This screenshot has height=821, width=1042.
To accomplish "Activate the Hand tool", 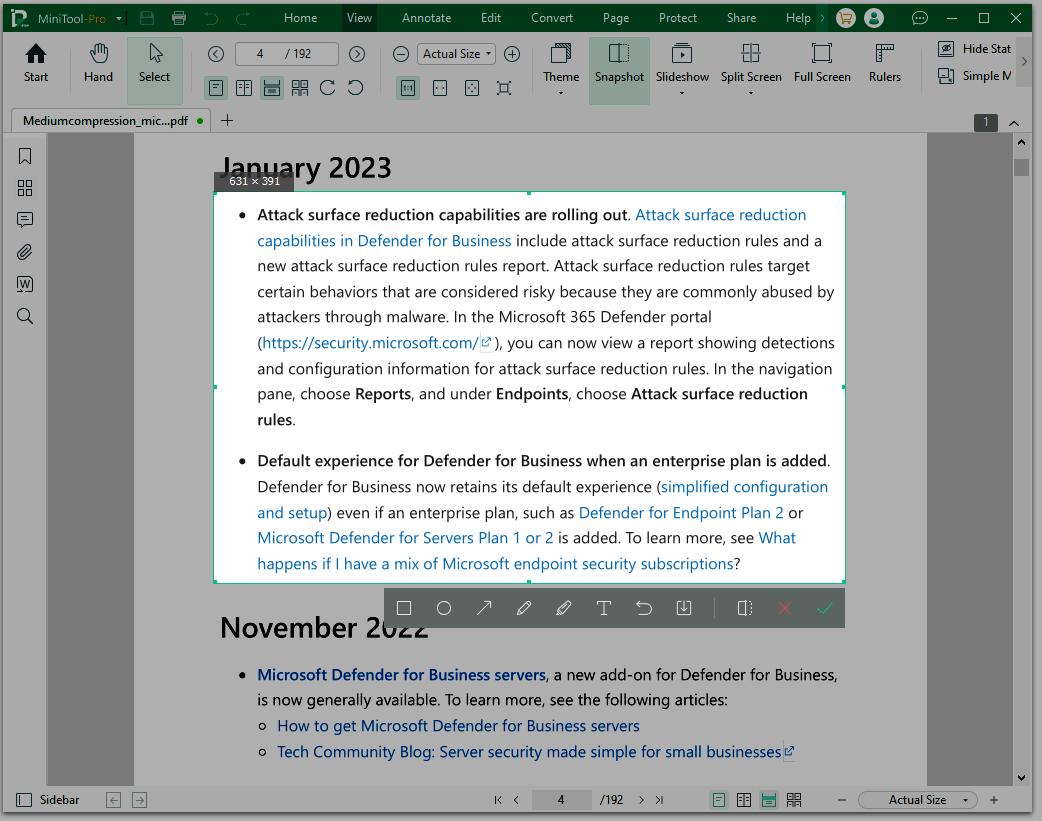I will tap(98, 62).
